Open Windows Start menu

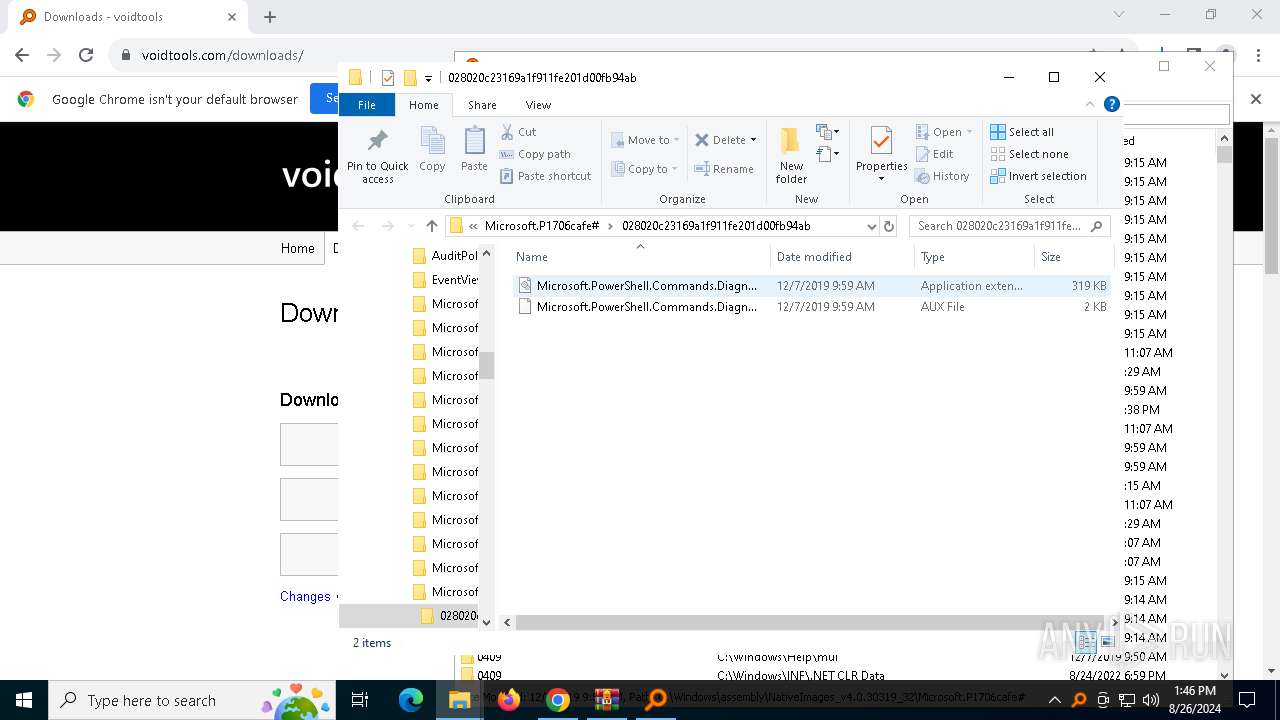(x=24, y=700)
